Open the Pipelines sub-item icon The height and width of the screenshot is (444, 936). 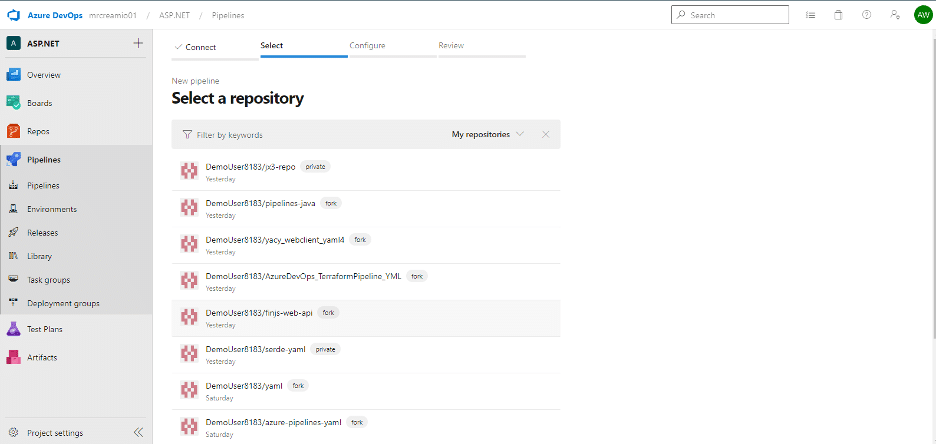coord(13,186)
